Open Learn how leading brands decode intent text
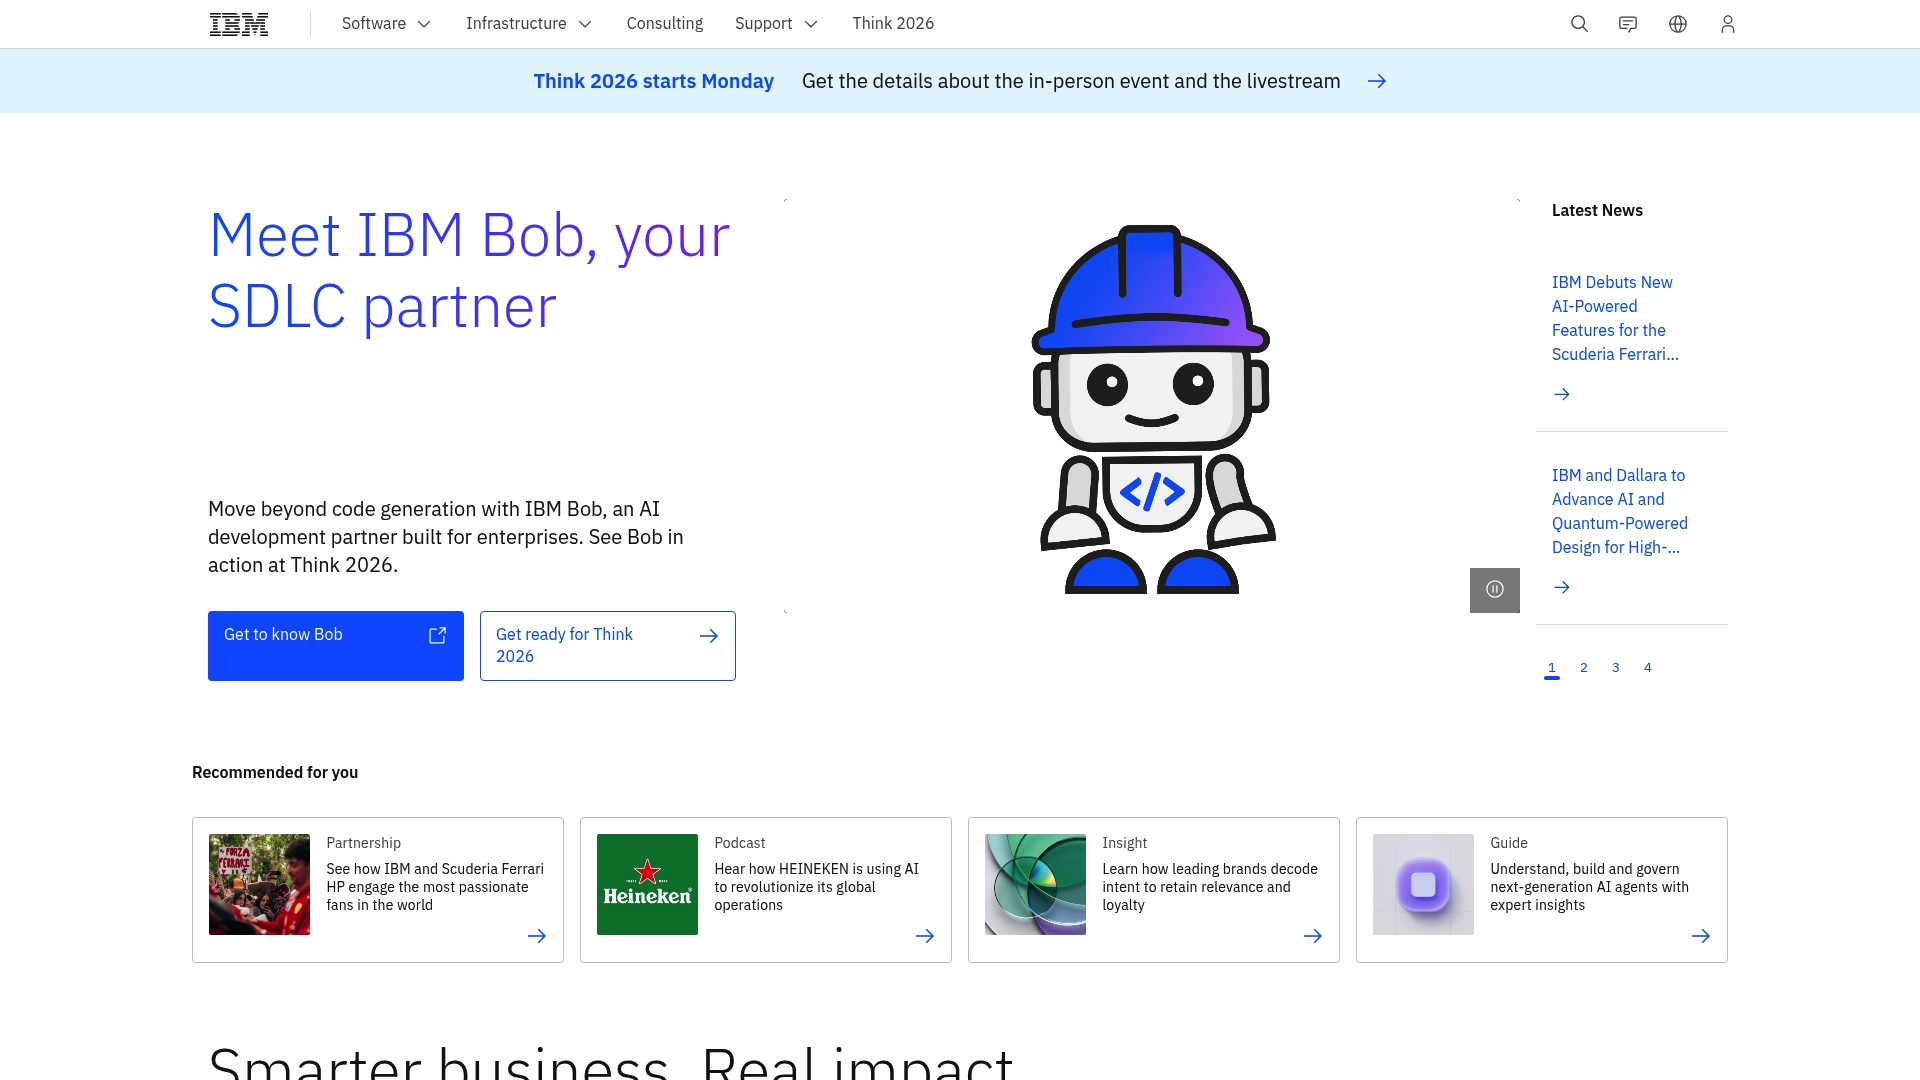 tap(1210, 888)
